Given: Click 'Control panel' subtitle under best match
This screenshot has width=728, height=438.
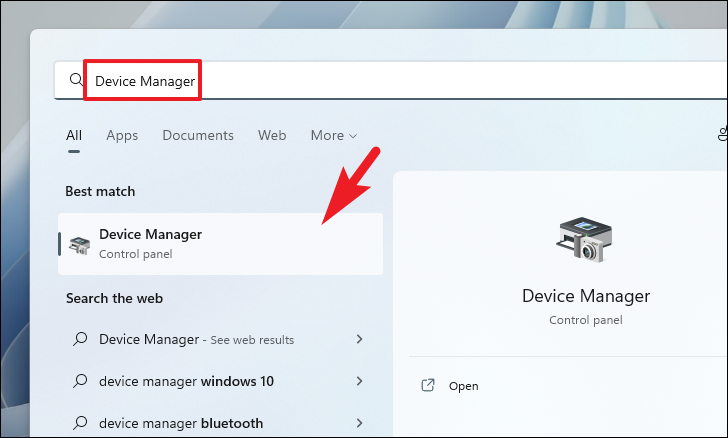Looking at the screenshot, I should click(136, 254).
